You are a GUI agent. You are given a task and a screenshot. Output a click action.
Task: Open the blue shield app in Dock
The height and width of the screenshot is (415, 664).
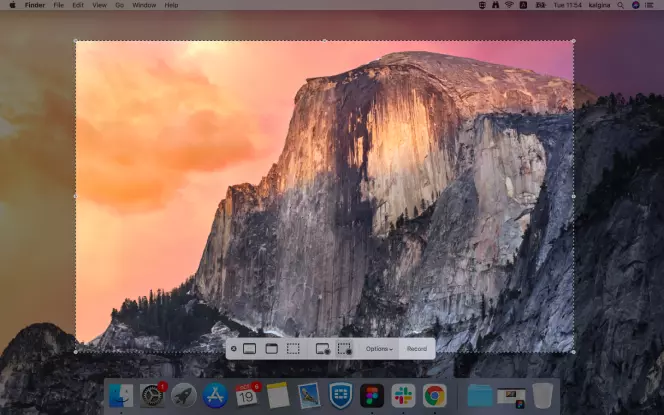[x=340, y=396]
